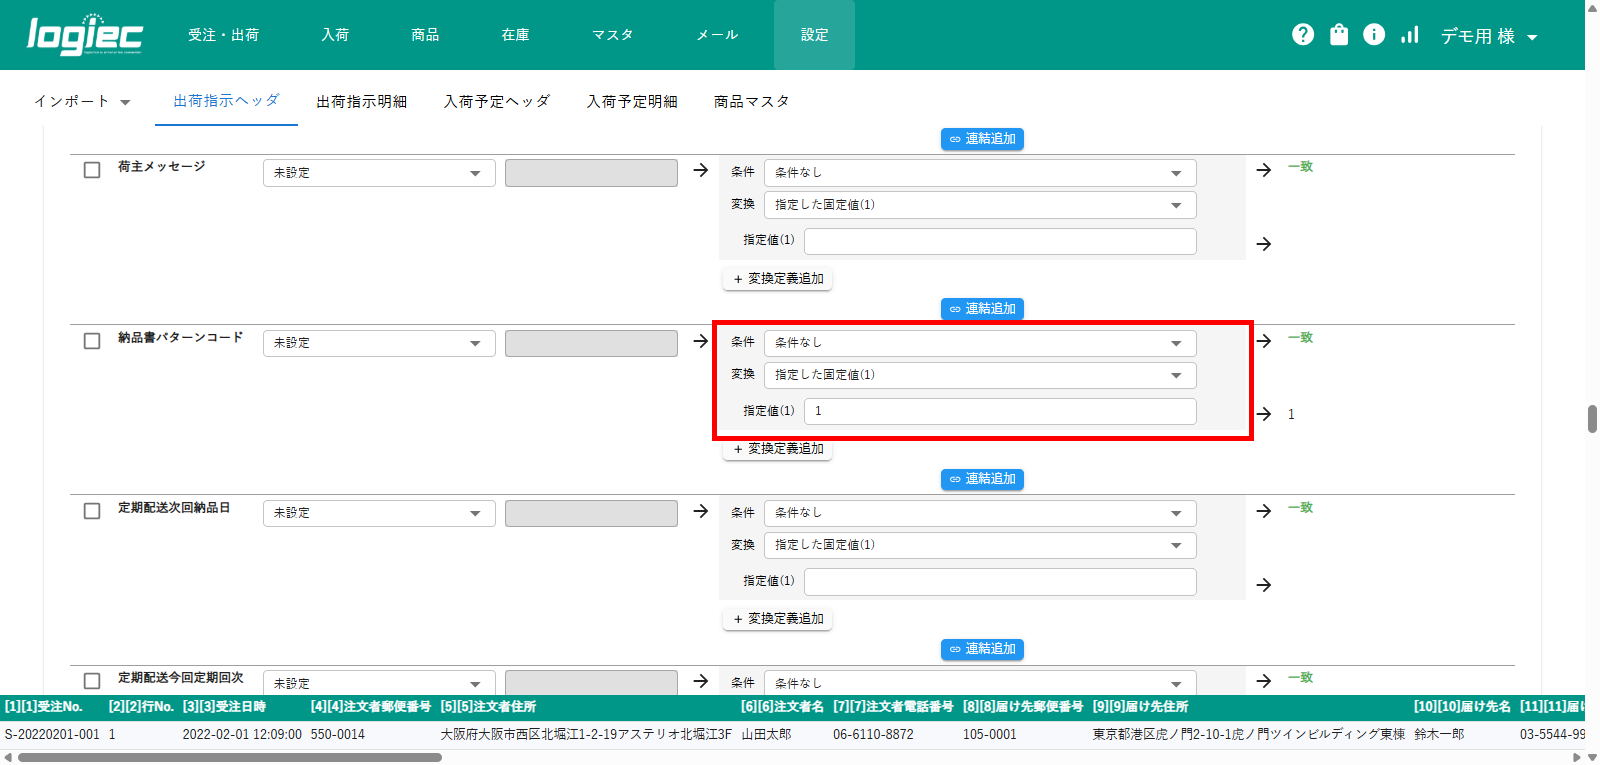Enable the 定期配送次回納品日 checkbox
This screenshot has height=765, width=1600.
[92, 511]
